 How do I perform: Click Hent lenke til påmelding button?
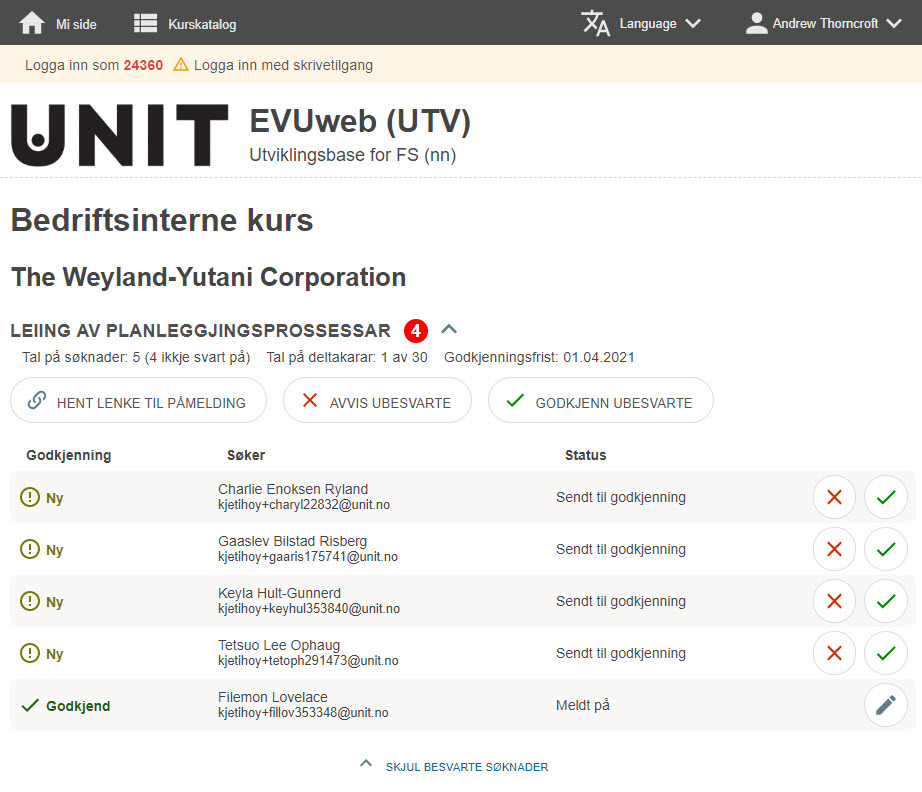pyautogui.click(x=138, y=400)
